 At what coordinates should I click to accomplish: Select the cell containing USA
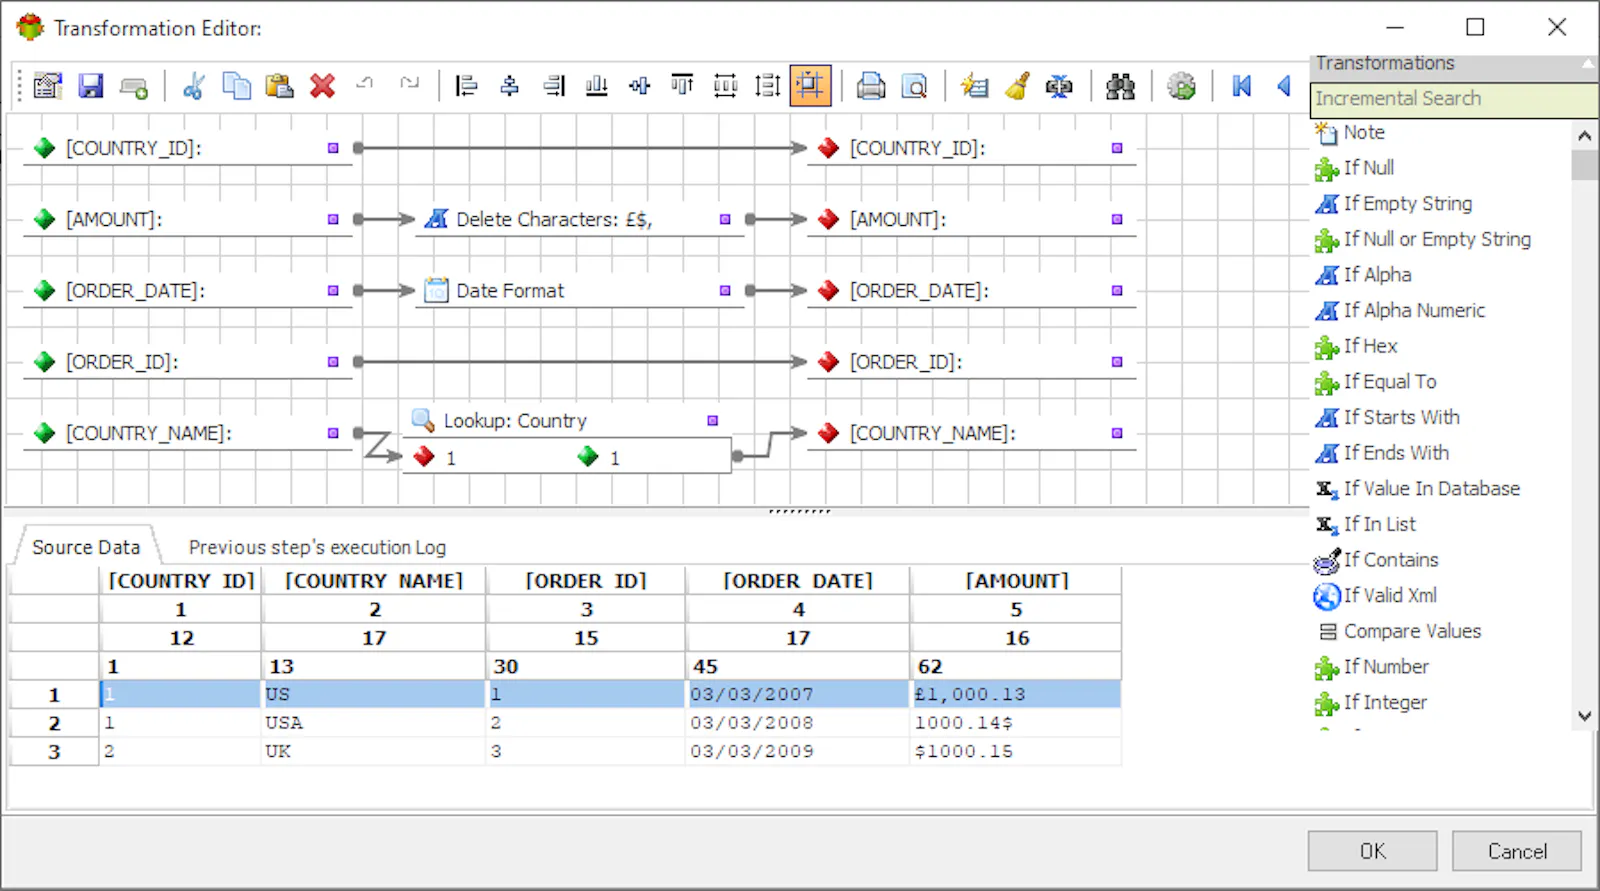[x=373, y=722]
